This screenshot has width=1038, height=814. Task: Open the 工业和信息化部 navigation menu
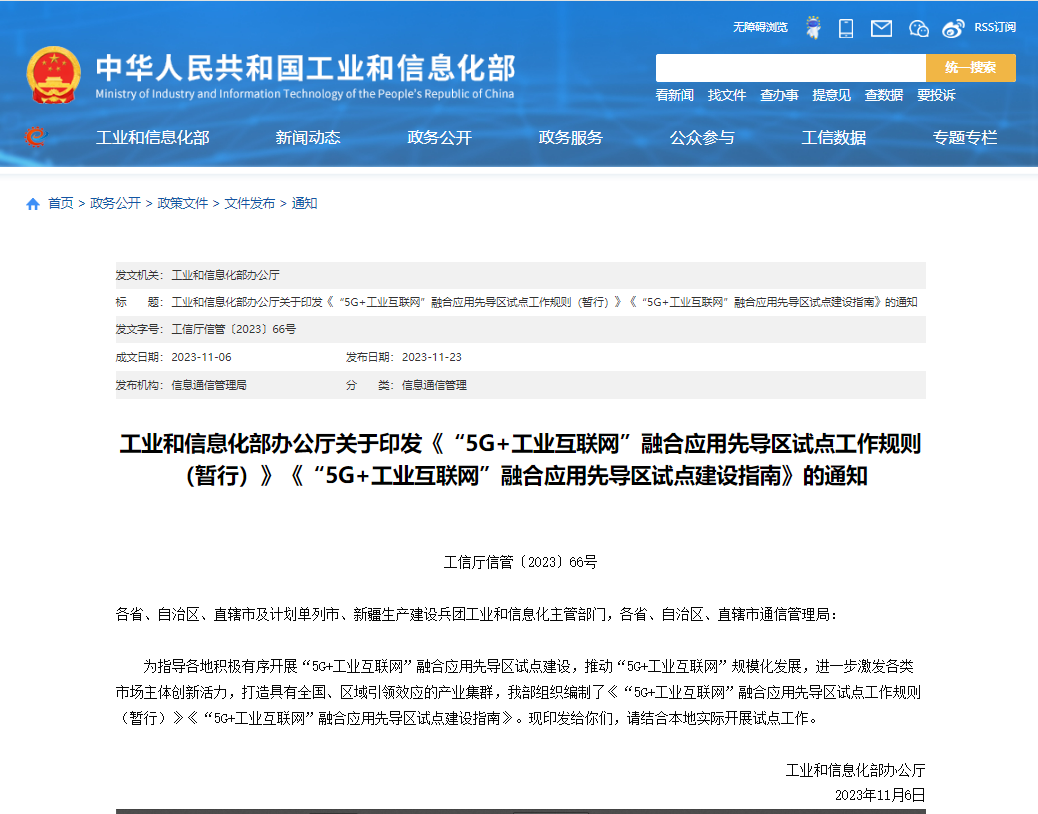[x=152, y=138]
